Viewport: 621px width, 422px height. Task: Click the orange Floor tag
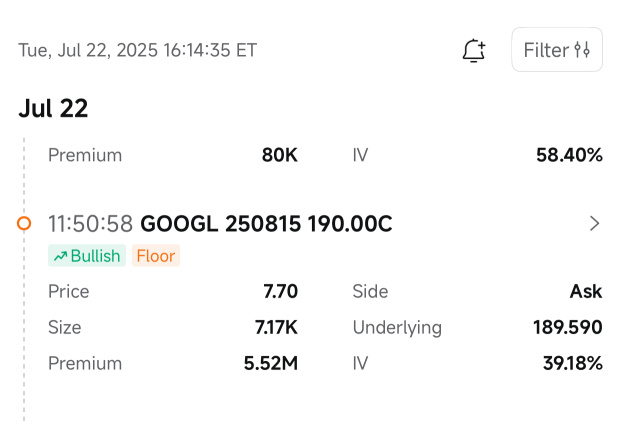[x=156, y=255]
